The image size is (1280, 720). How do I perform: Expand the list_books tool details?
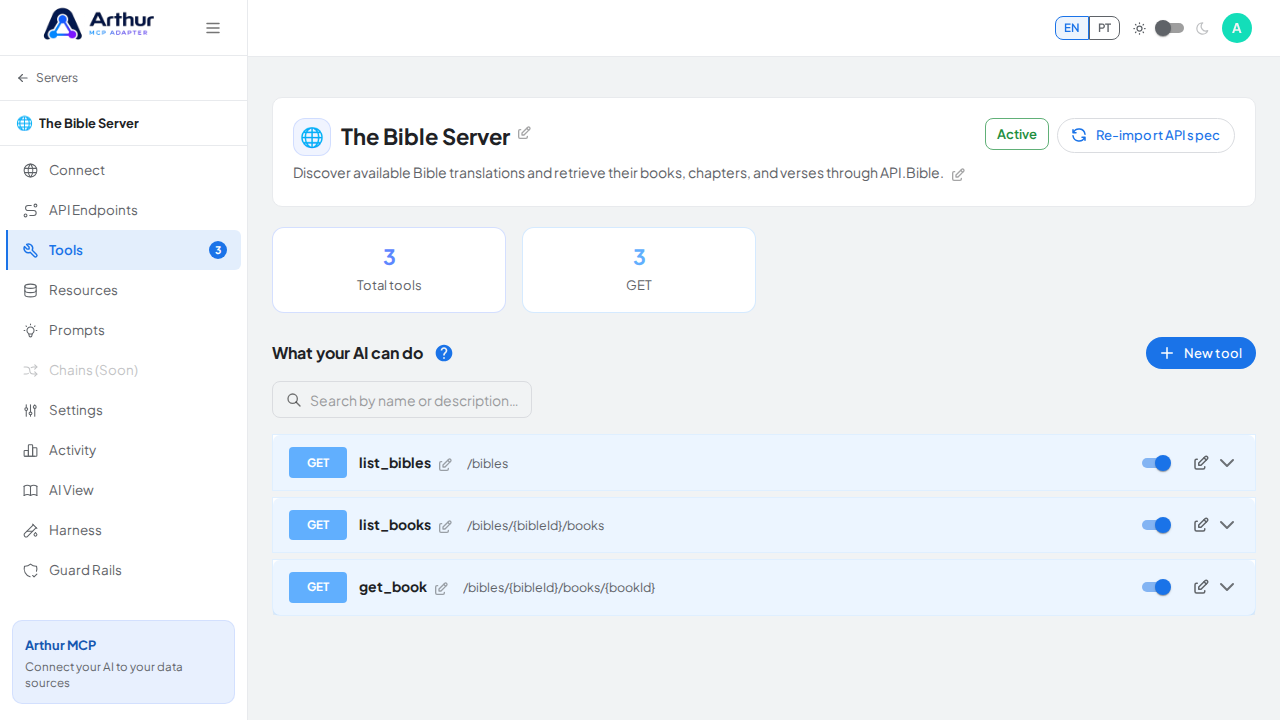pyautogui.click(x=1227, y=525)
